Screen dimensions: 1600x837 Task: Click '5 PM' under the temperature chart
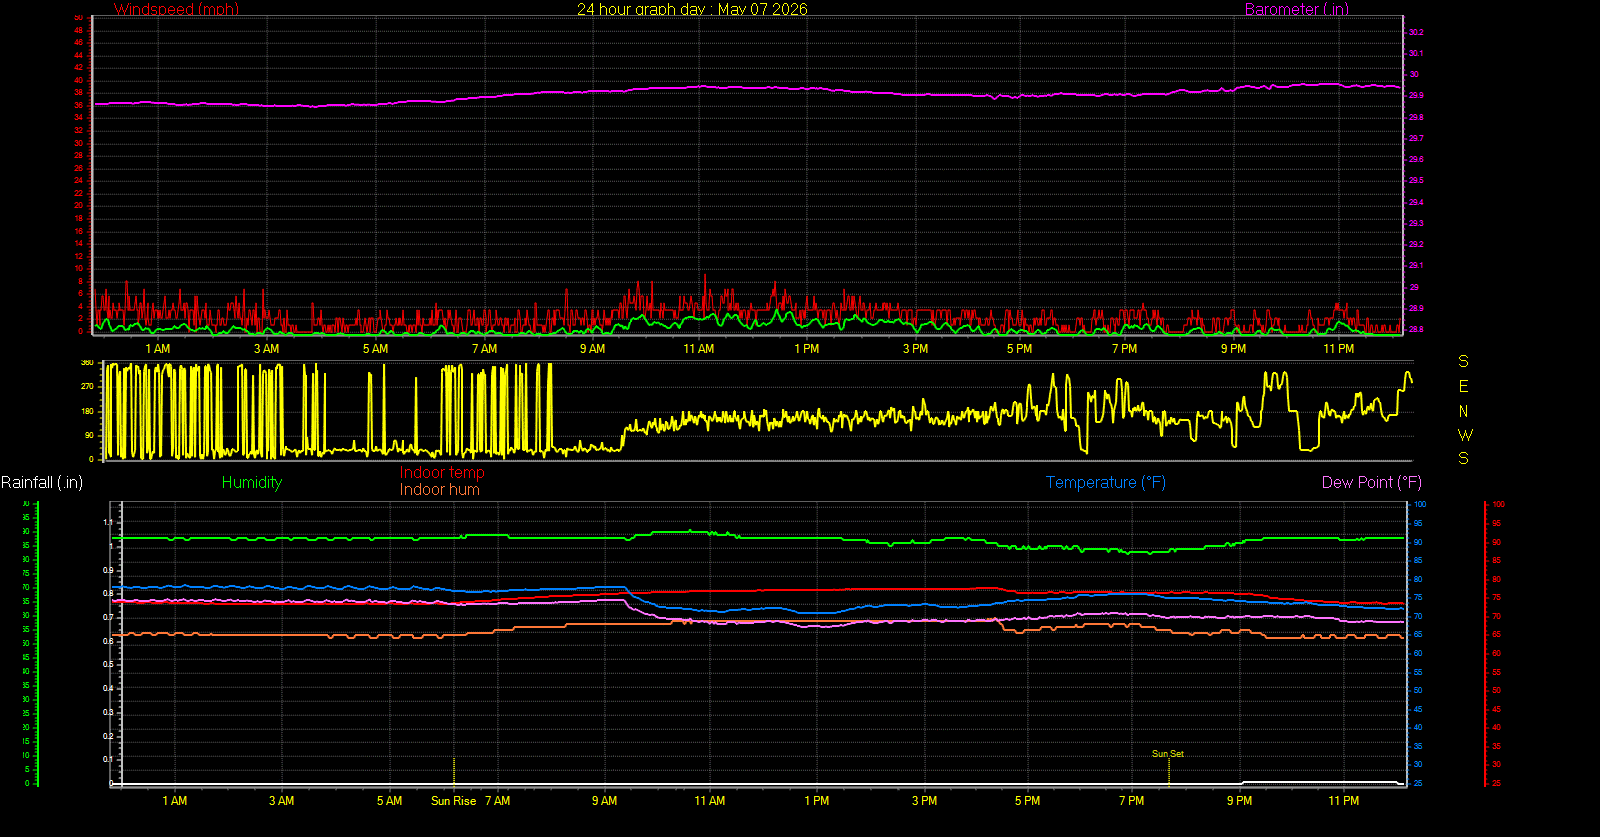tap(1027, 801)
